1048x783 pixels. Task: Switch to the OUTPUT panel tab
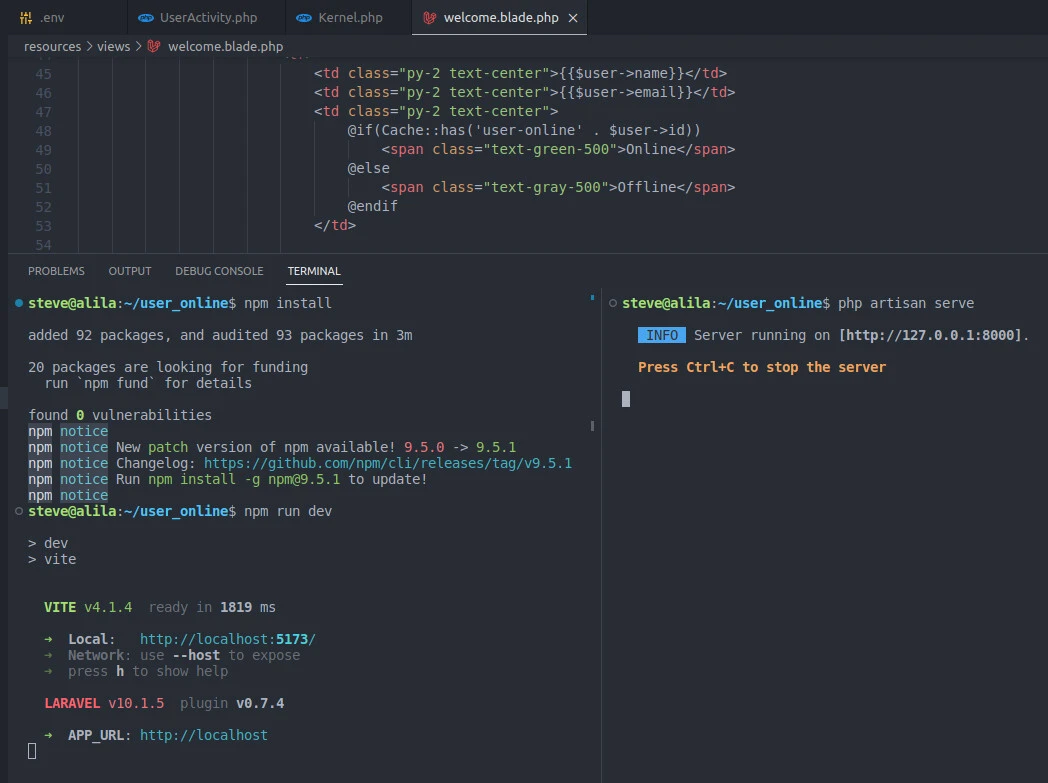(x=129, y=270)
